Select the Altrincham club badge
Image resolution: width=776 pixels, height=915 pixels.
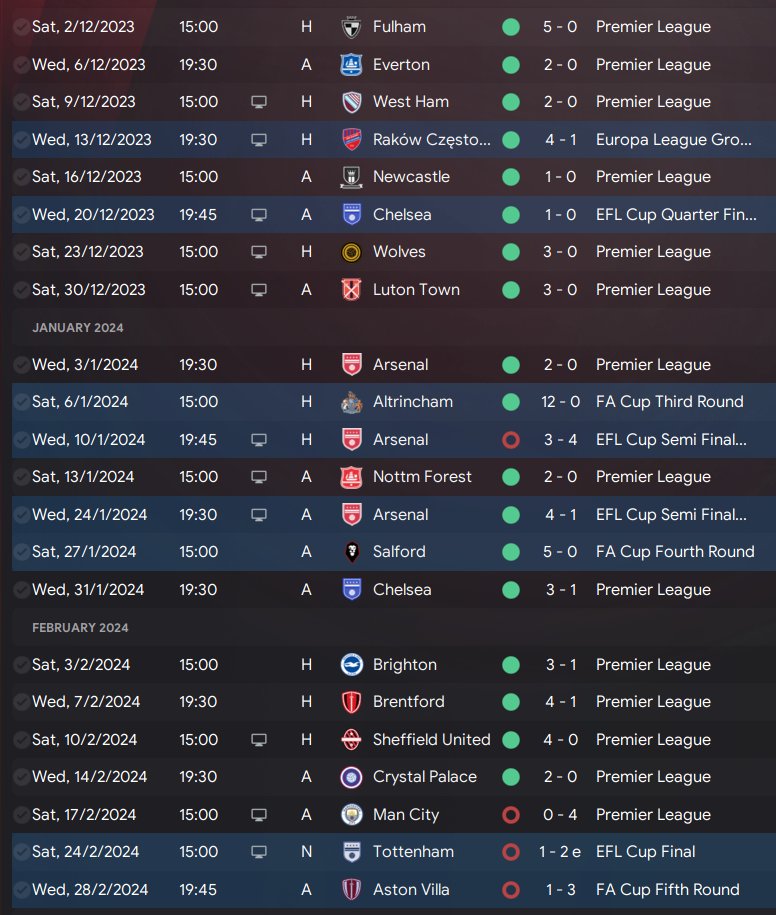pyautogui.click(x=352, y=402)
